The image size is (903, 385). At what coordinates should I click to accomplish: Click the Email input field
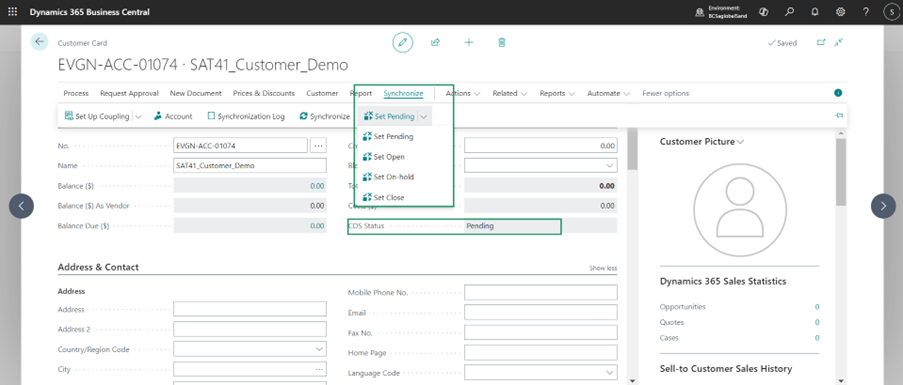click(540, 312)
